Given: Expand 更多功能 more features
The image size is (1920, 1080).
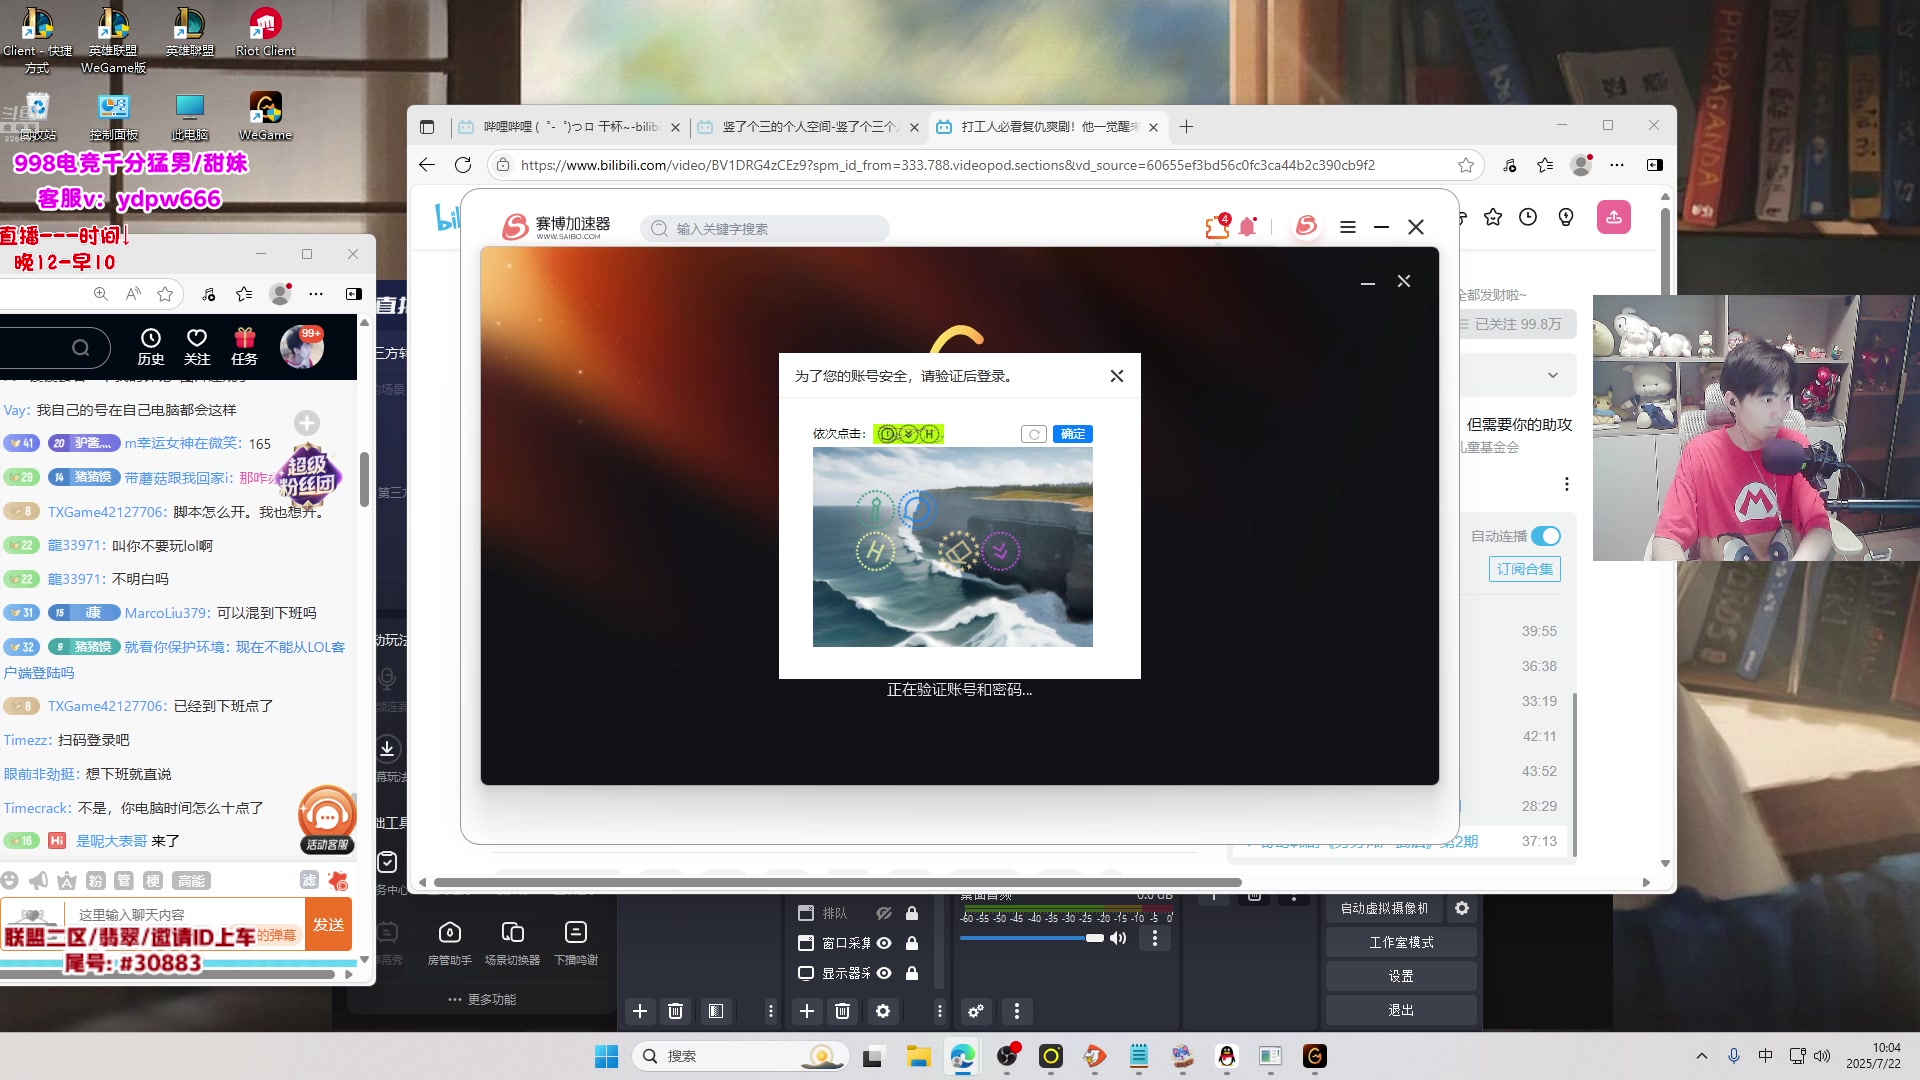Looking at the screenshot, I should coord(483,999).
